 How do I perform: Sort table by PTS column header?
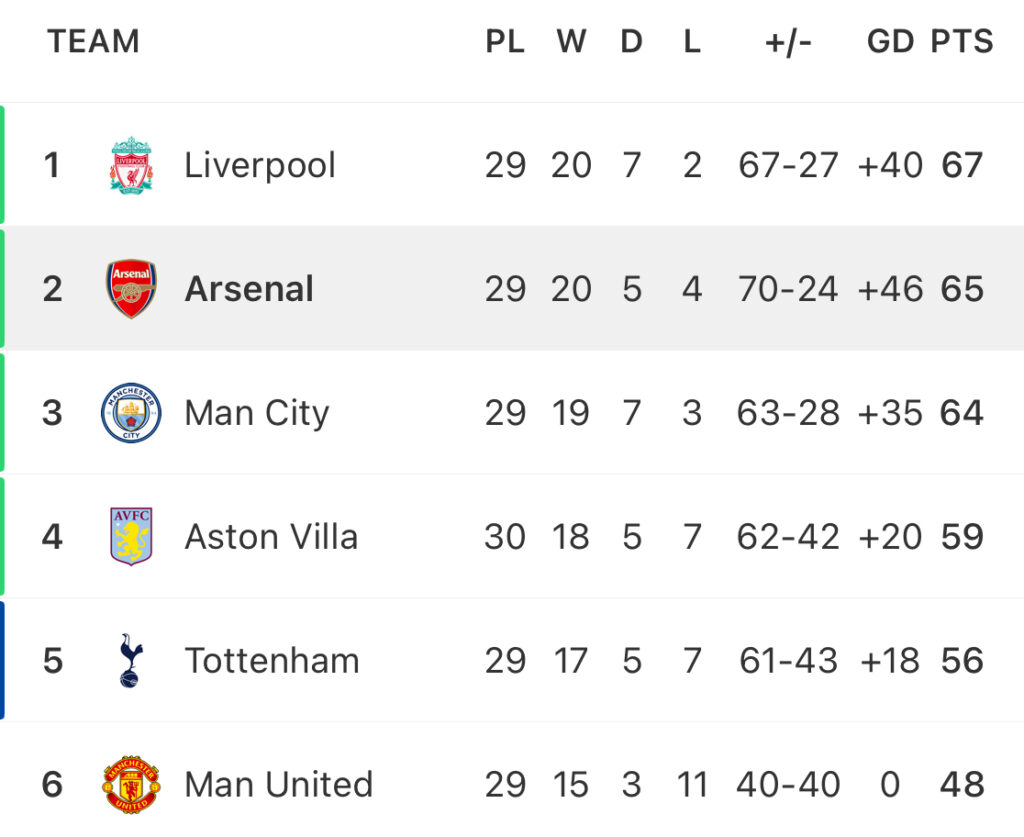tap(962, 42)
